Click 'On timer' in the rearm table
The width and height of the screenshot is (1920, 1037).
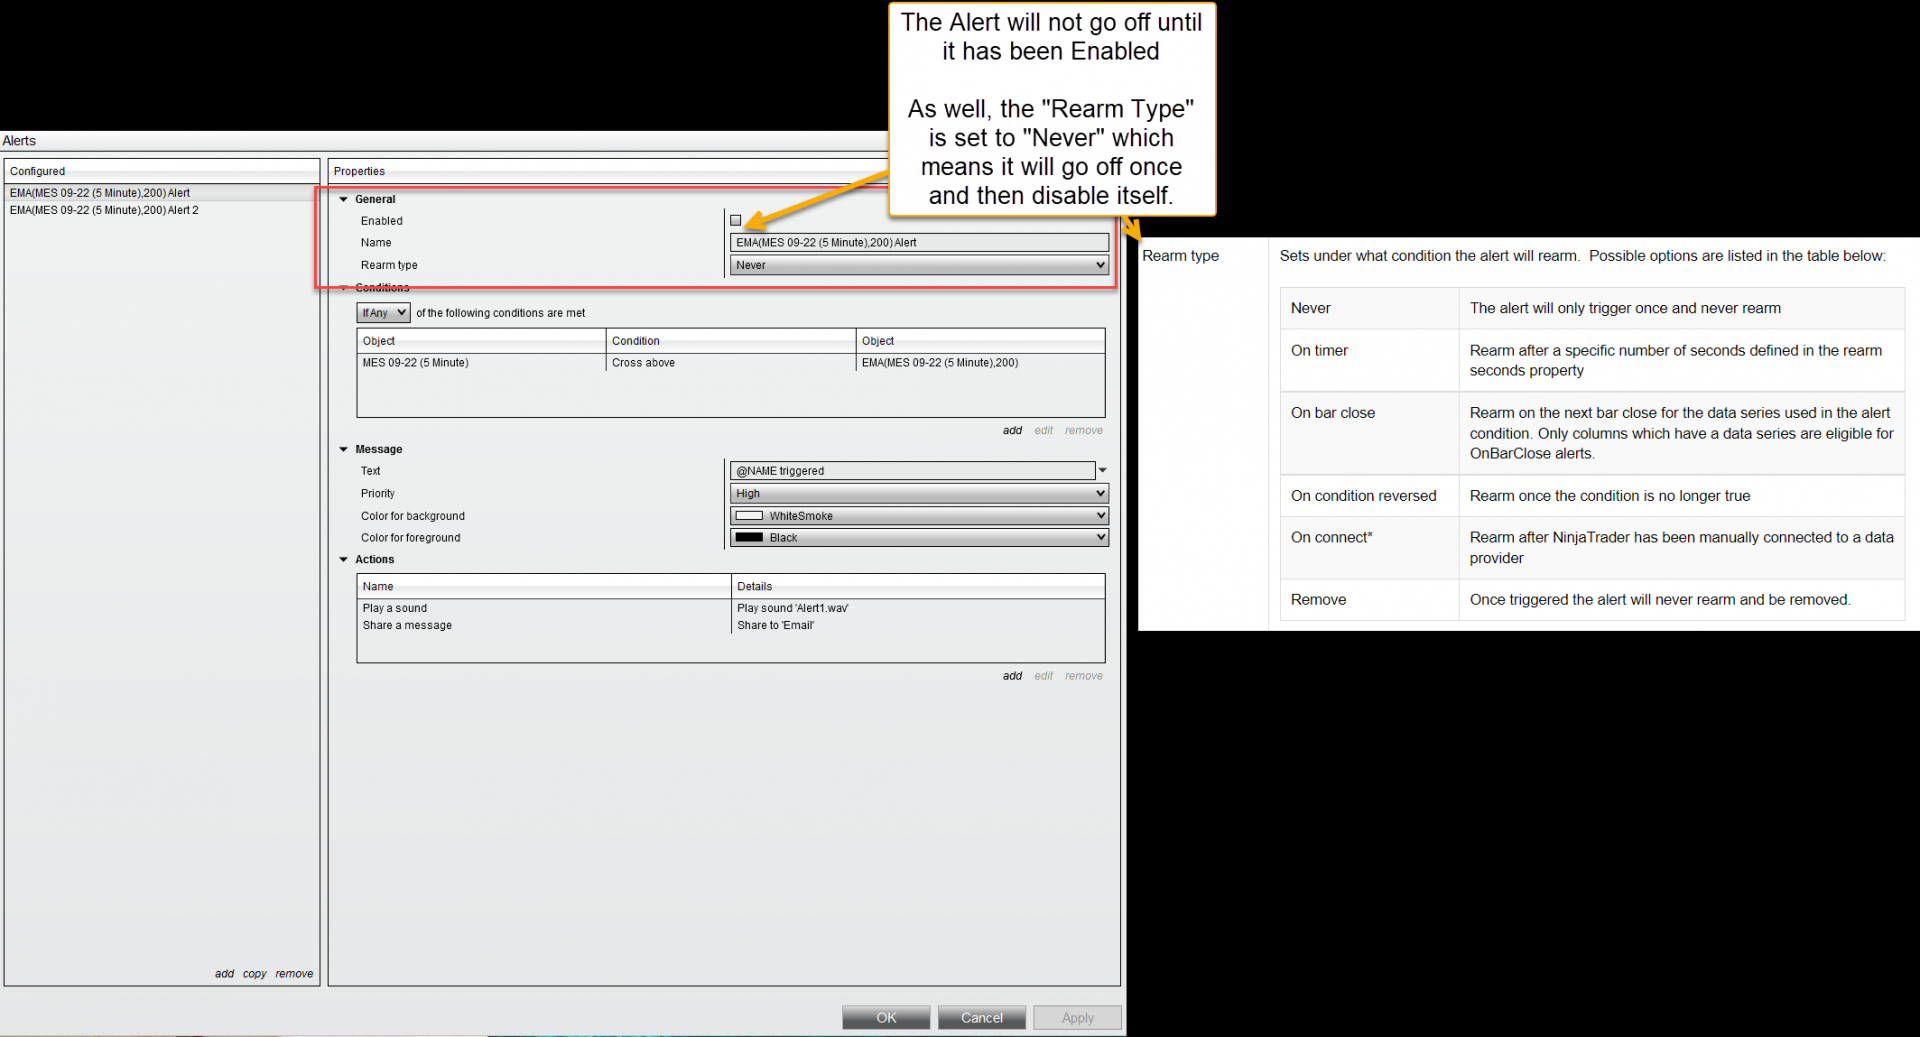[1319, 350]
